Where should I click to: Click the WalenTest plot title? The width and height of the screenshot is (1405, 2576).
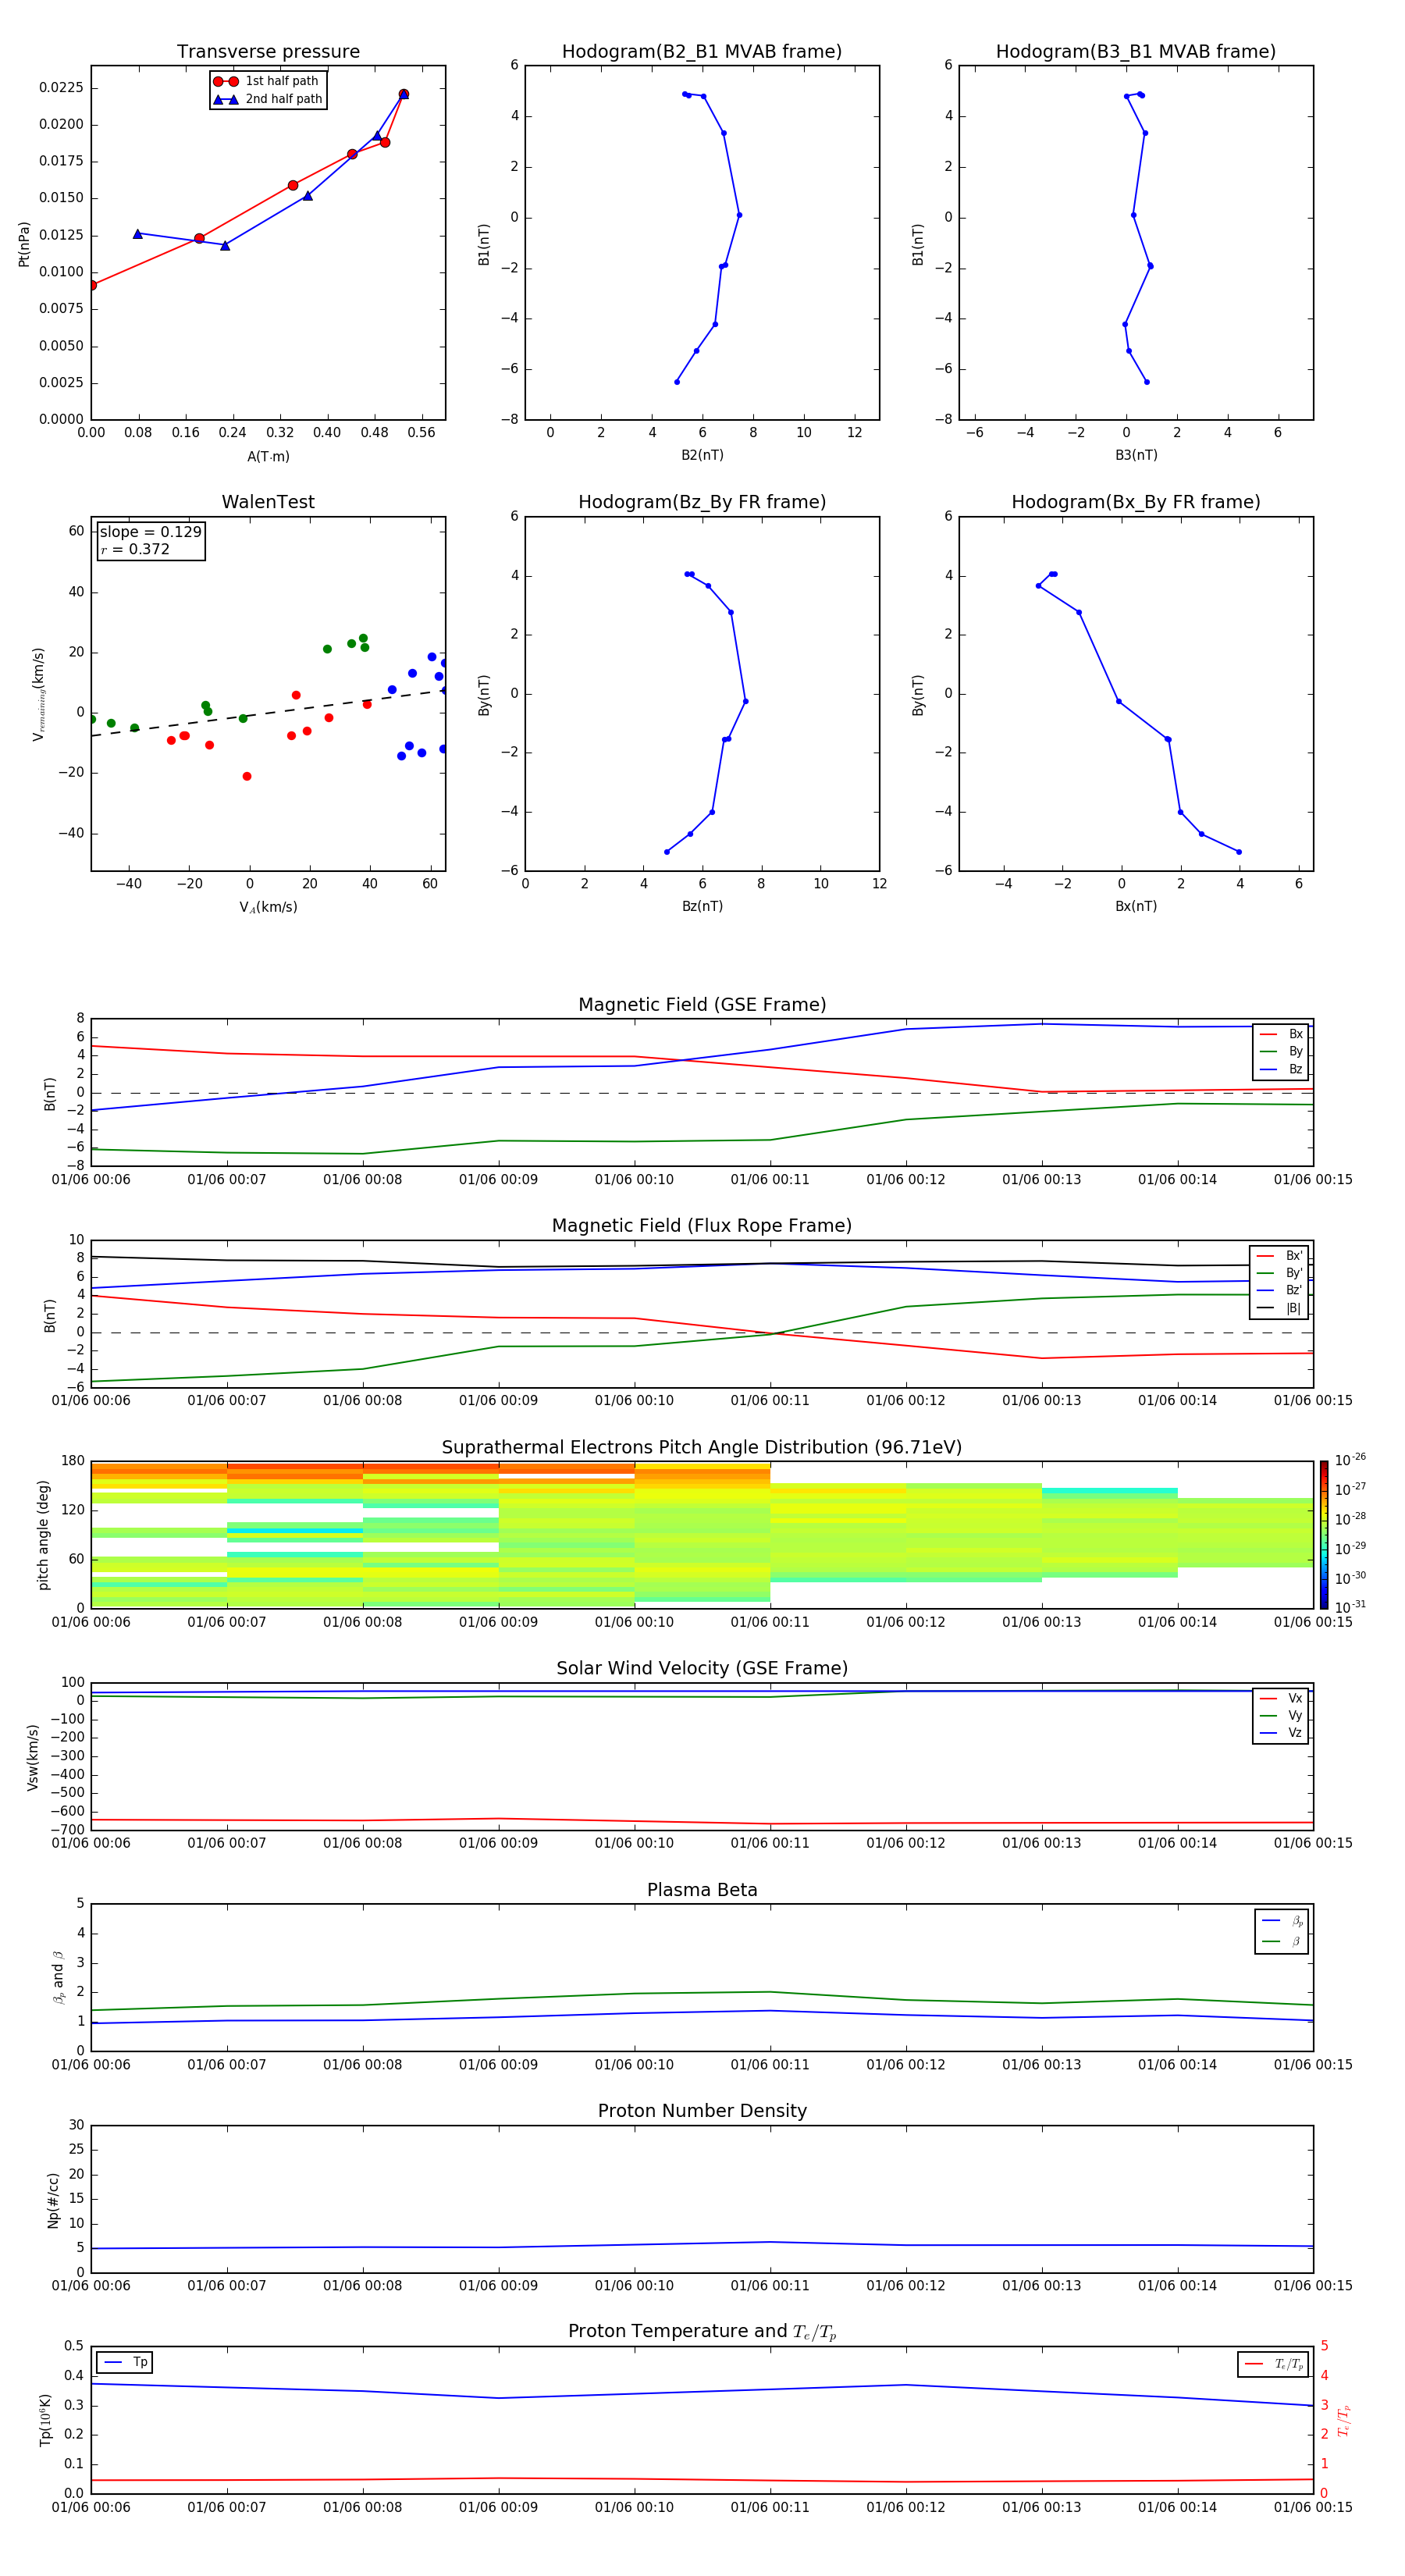268,502
